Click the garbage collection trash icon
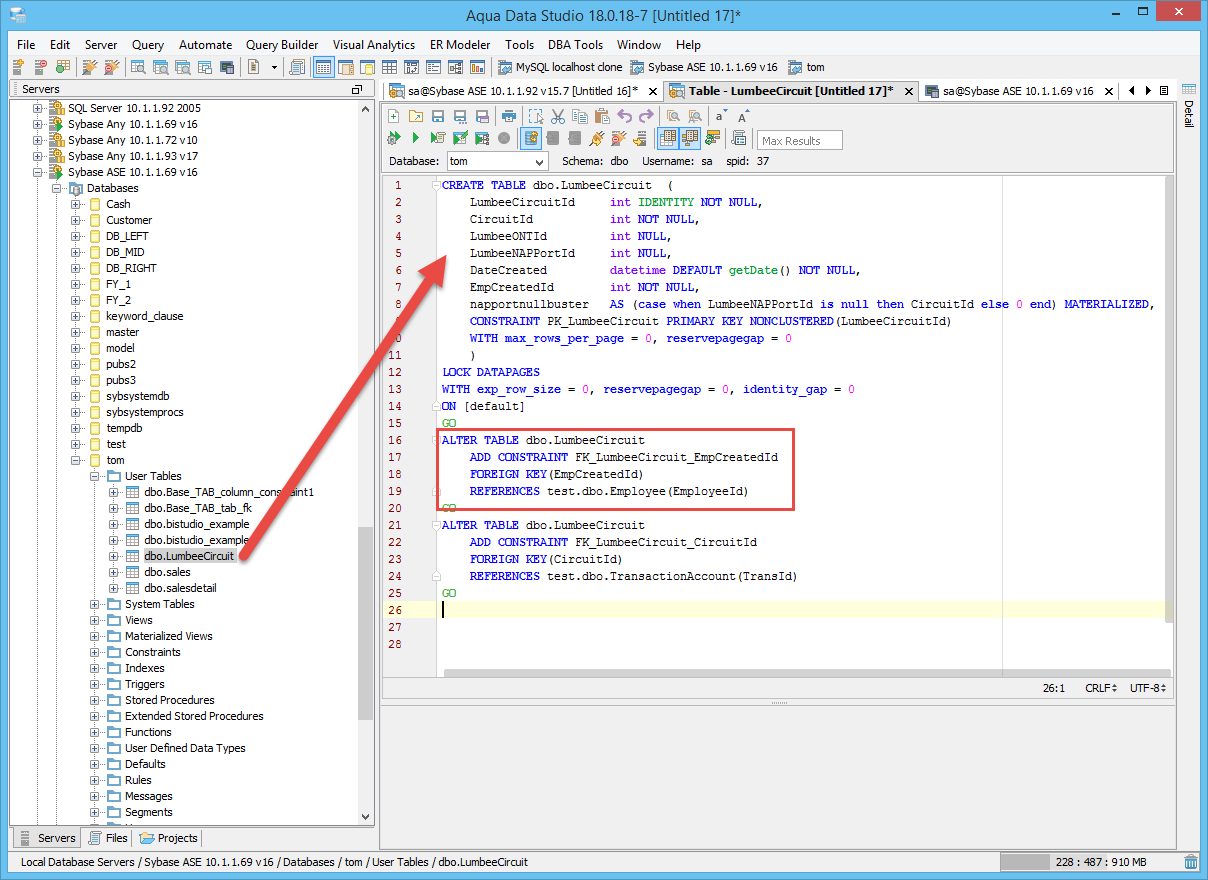 point(1191,862)
